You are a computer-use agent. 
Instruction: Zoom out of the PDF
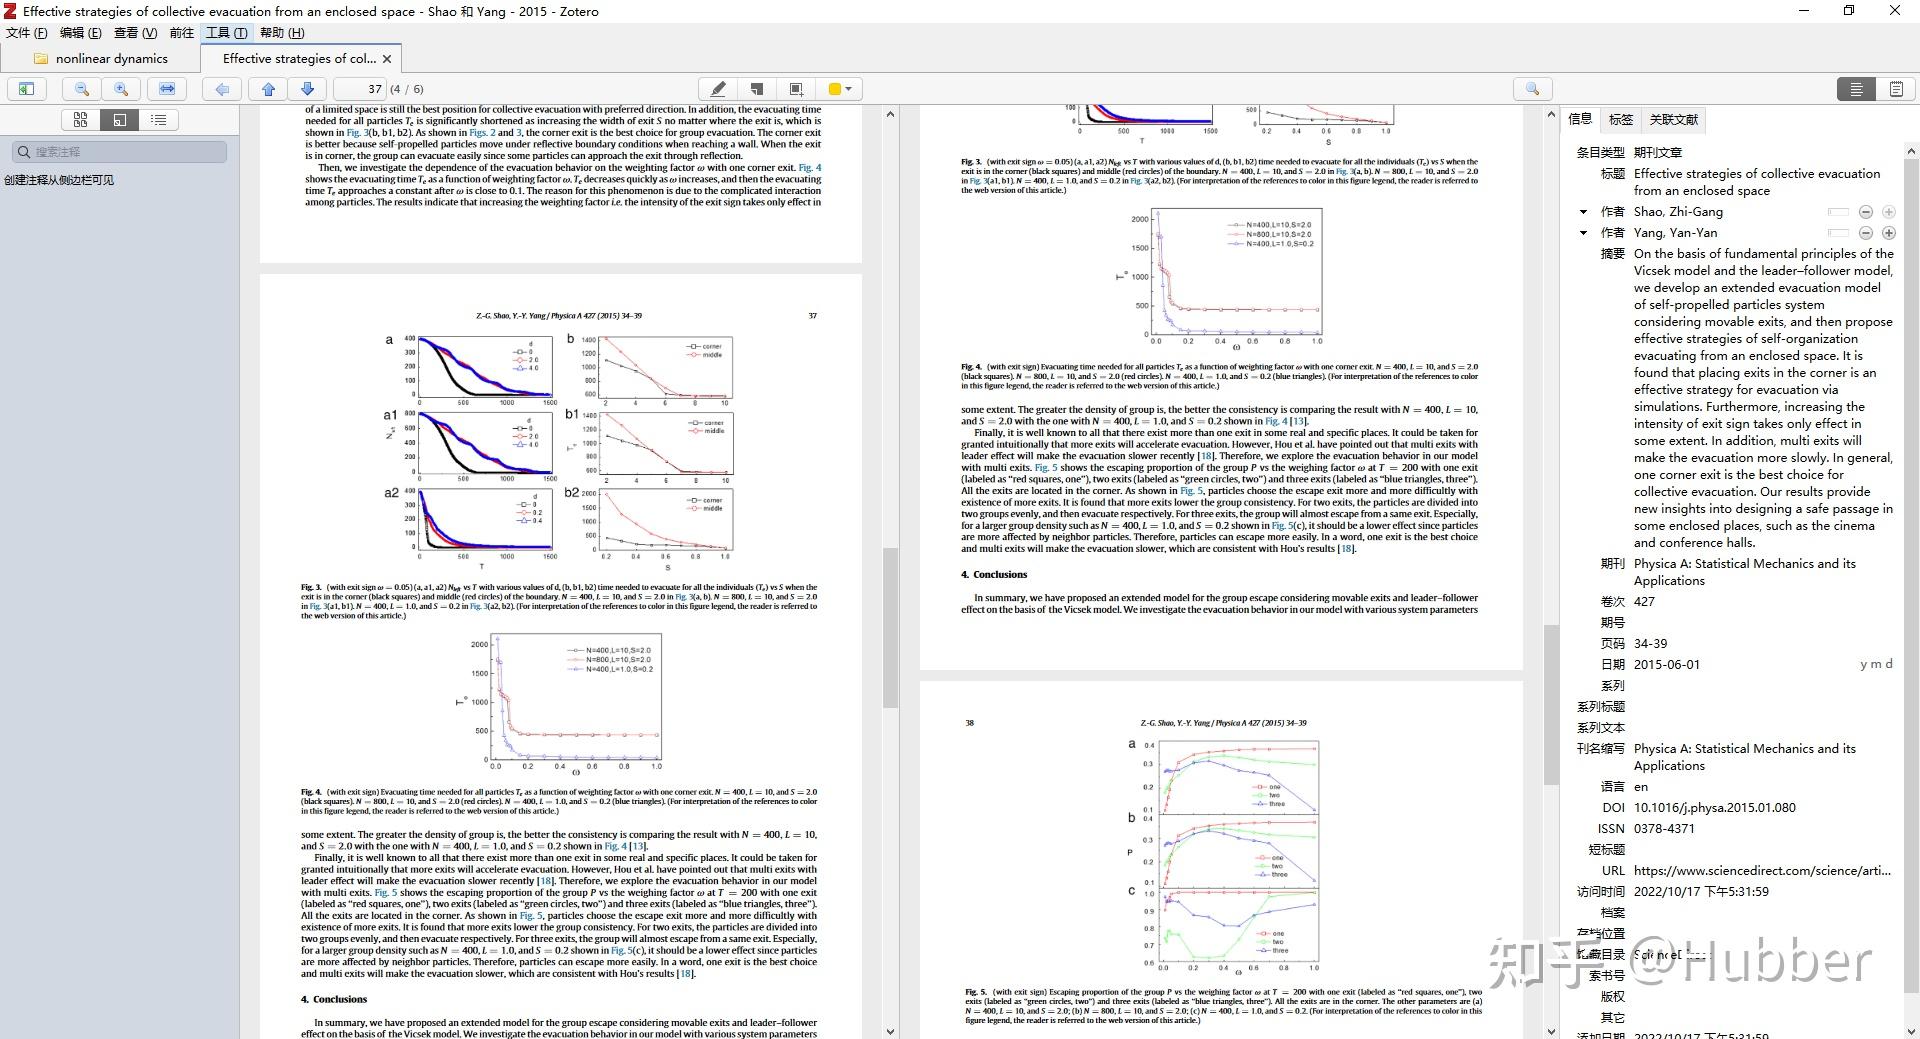tap(82, 89)
